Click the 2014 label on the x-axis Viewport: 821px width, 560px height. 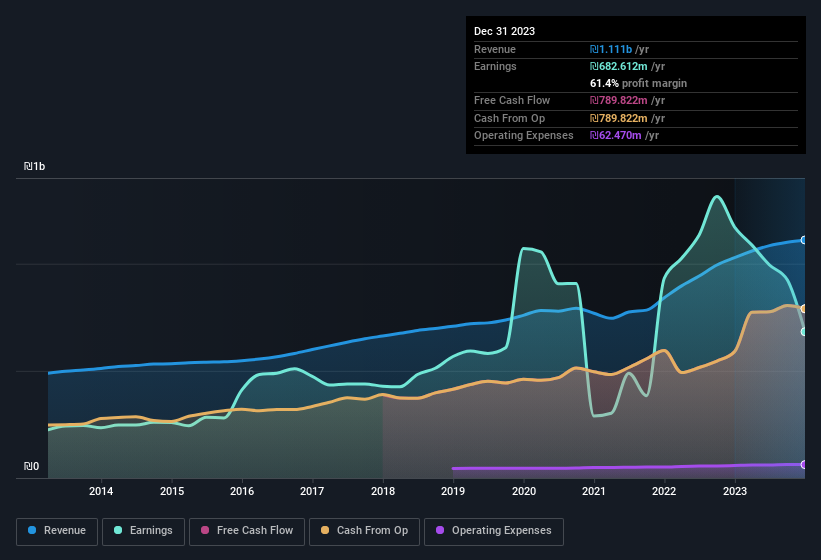coord(101,491)
